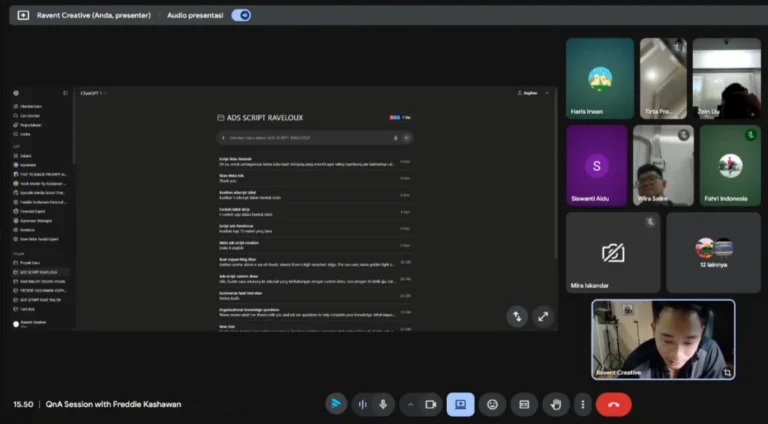The image size is (768, 424).
Task: Click the swap layout arrows on presentation
Action: click(517, 316)
